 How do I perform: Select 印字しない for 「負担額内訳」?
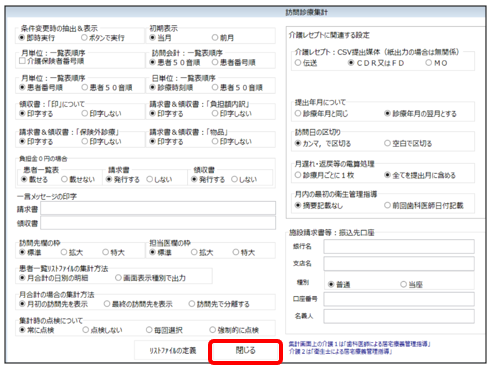tap(215, 114)
